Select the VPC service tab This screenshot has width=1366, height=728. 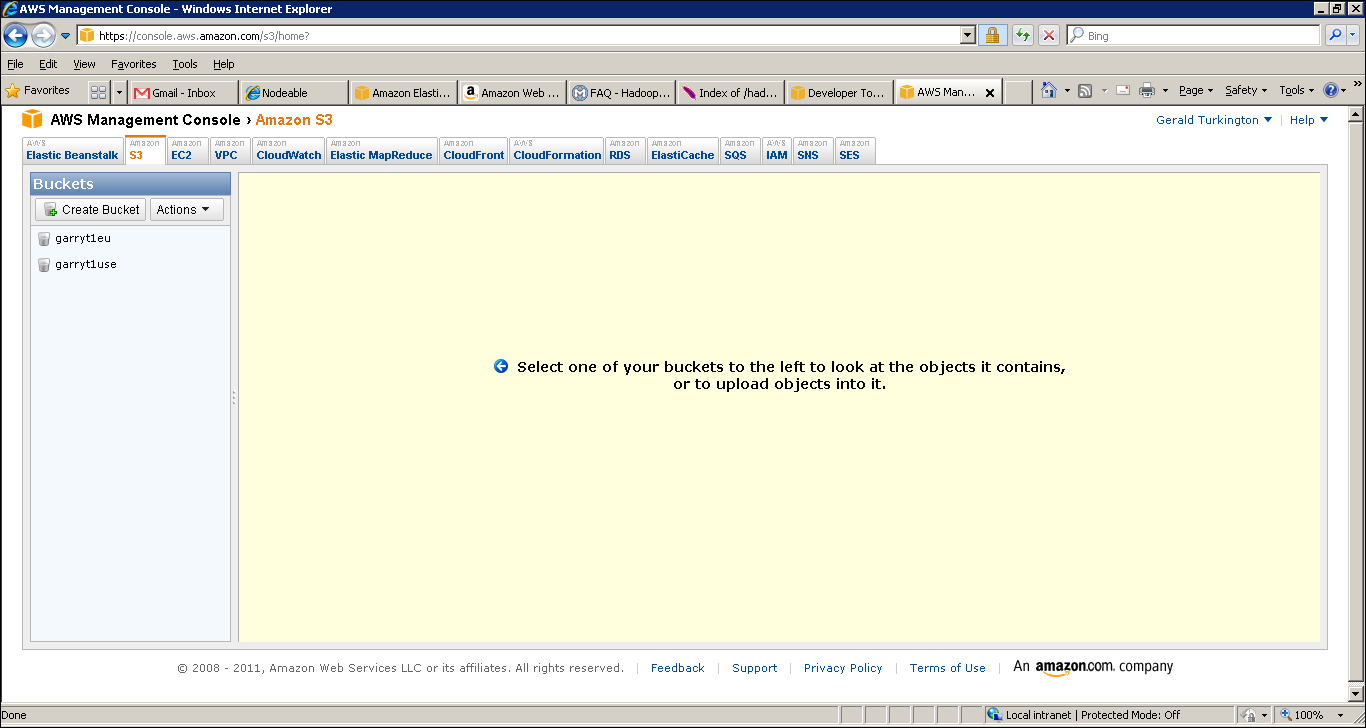point(229,151)
